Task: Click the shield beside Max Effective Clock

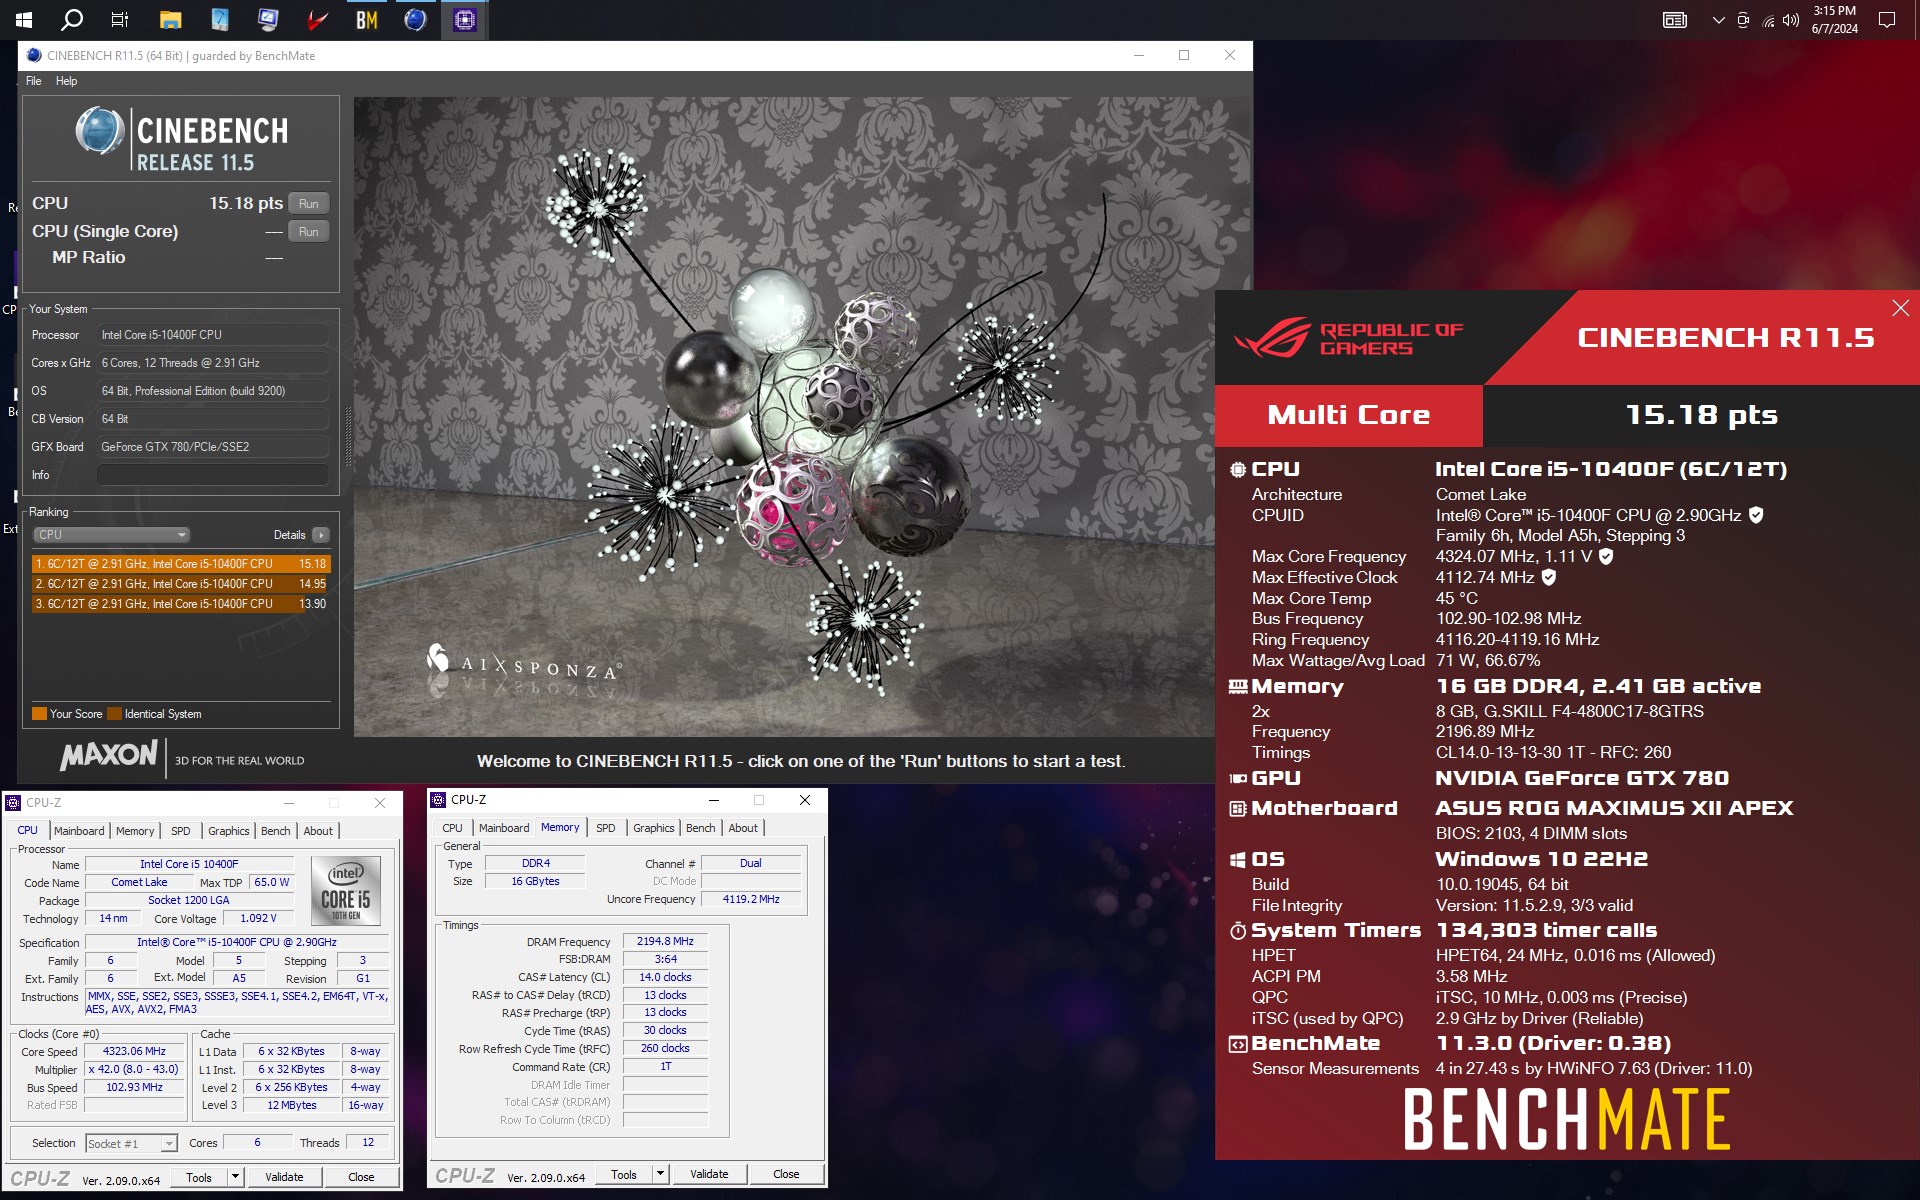Action: 1548,577
